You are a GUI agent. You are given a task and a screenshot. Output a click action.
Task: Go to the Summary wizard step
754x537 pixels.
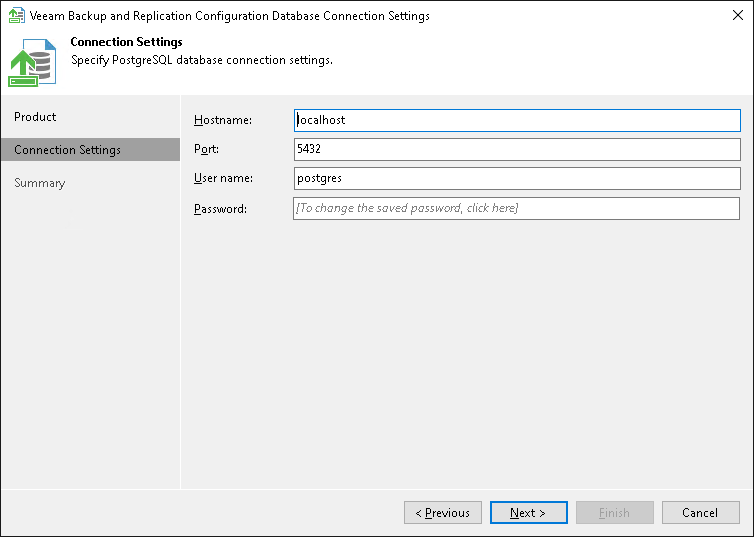click(x=39, y=183)
